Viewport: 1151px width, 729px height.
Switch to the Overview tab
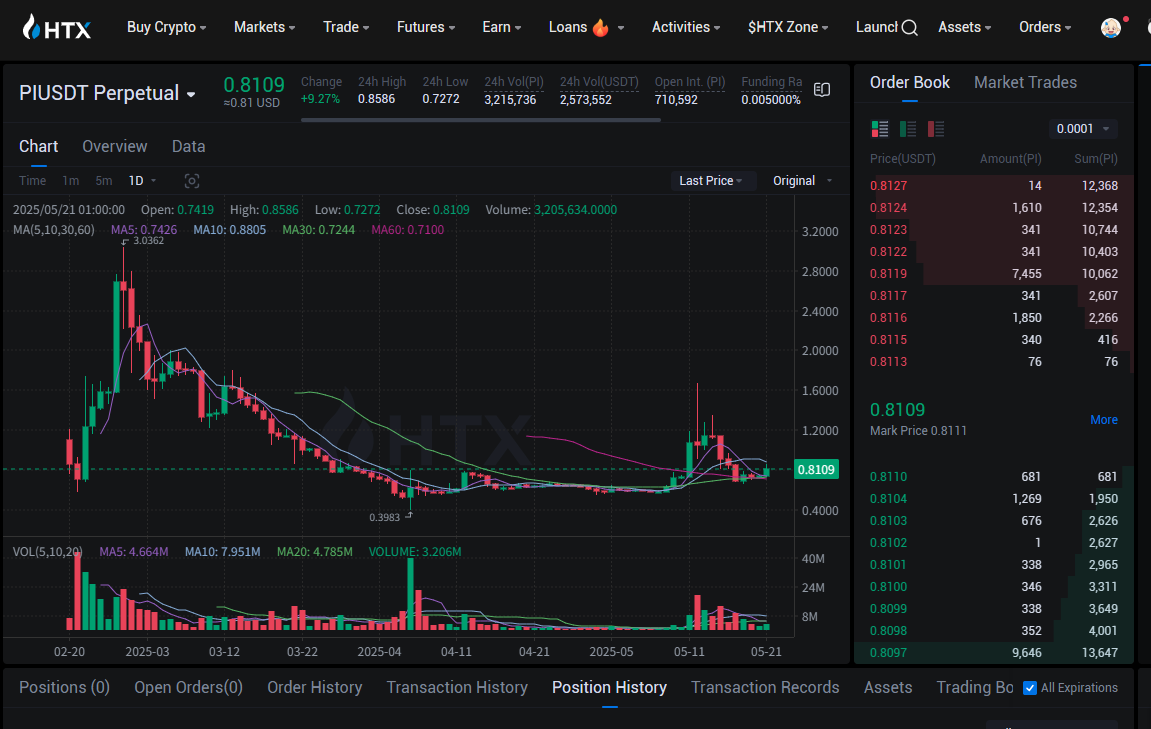coord(115,146)
